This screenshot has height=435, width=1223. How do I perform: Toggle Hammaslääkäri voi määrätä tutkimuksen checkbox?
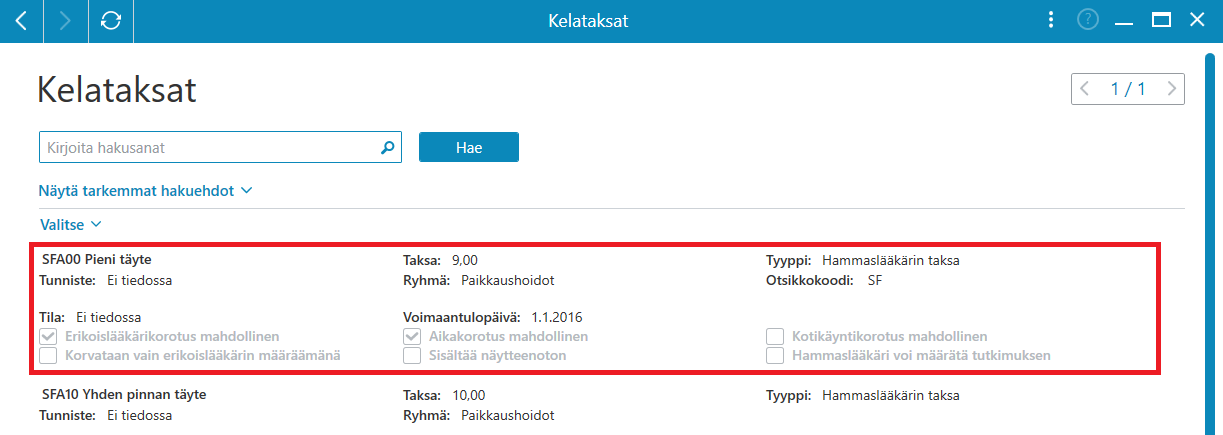pyautogui.click(x=775, y=355)
